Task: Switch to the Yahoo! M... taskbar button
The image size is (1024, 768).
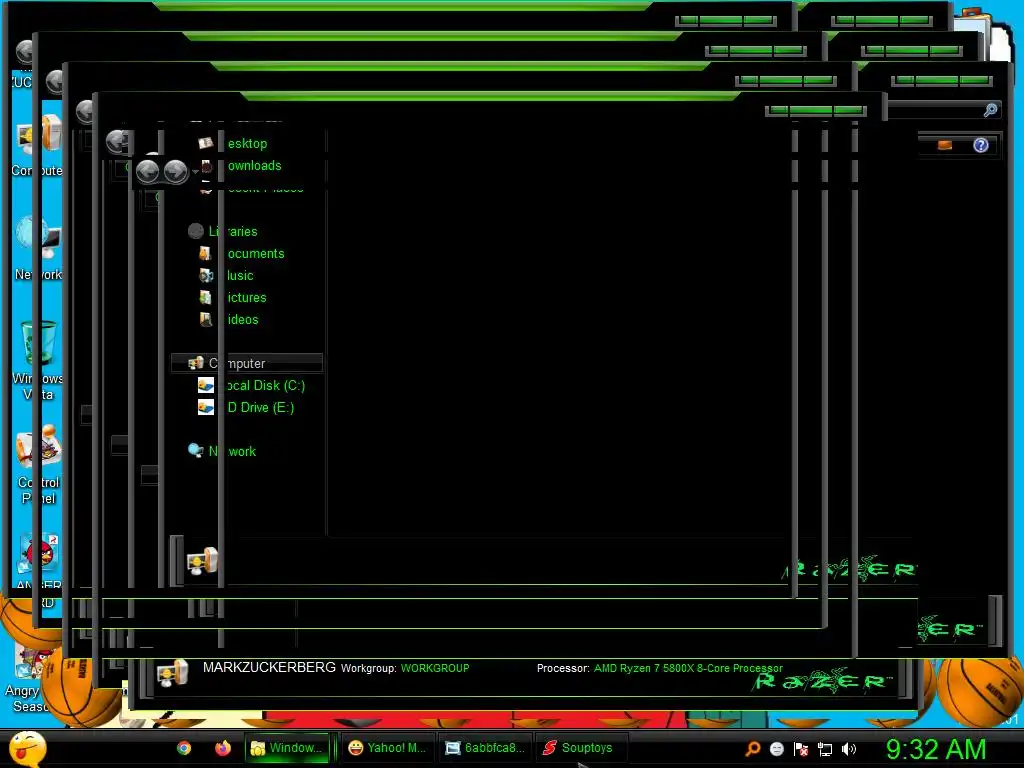Action: coord(387,748)
